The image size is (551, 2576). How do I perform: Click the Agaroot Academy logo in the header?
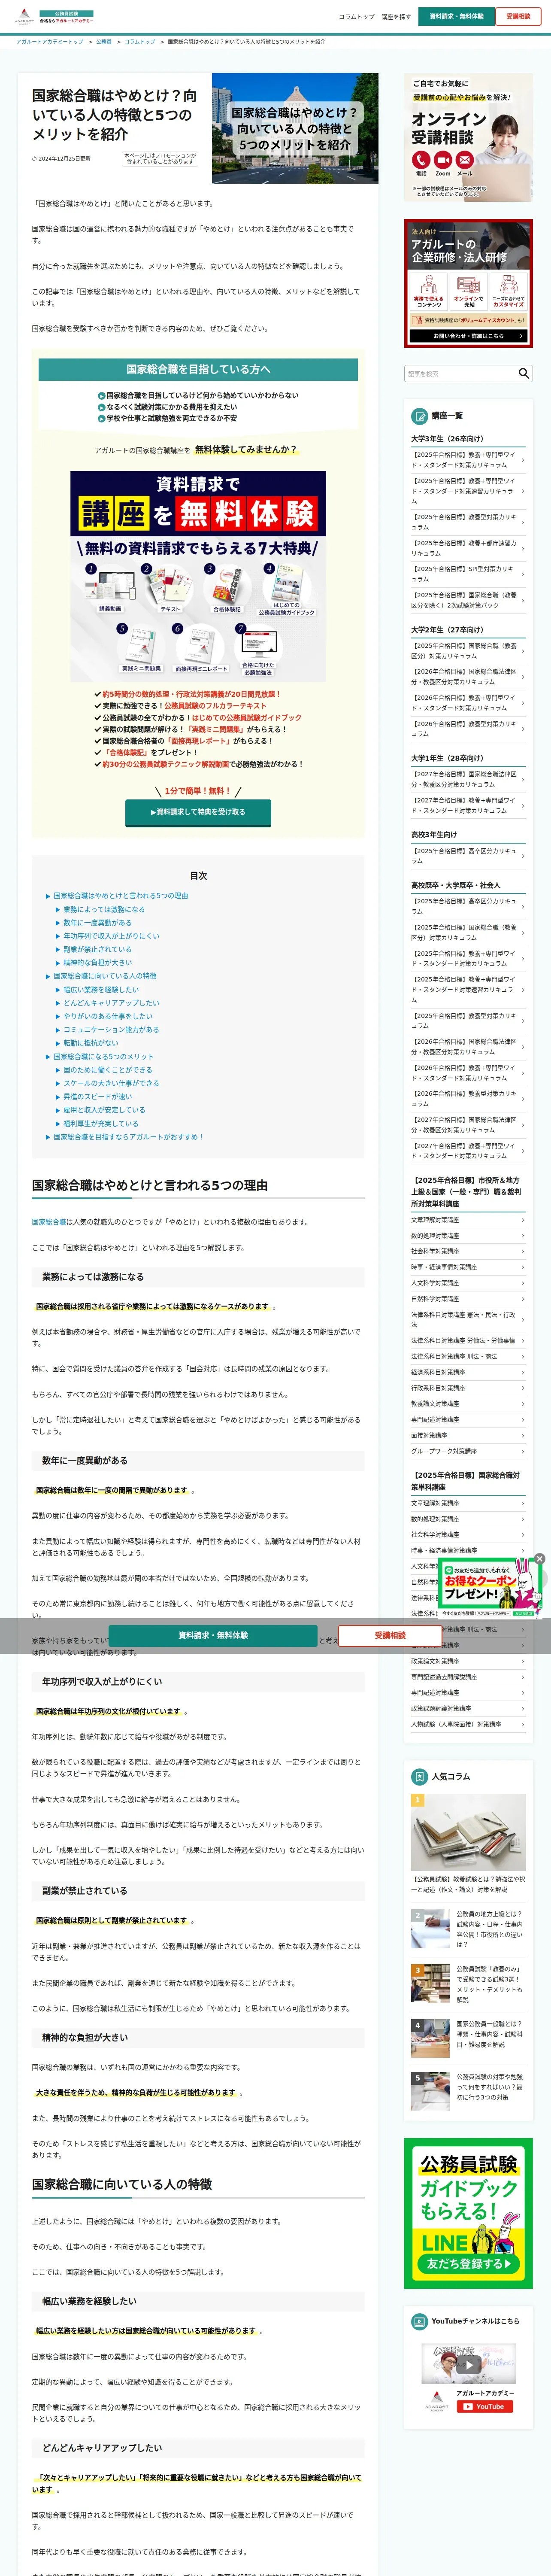click(x=25, y=17)
